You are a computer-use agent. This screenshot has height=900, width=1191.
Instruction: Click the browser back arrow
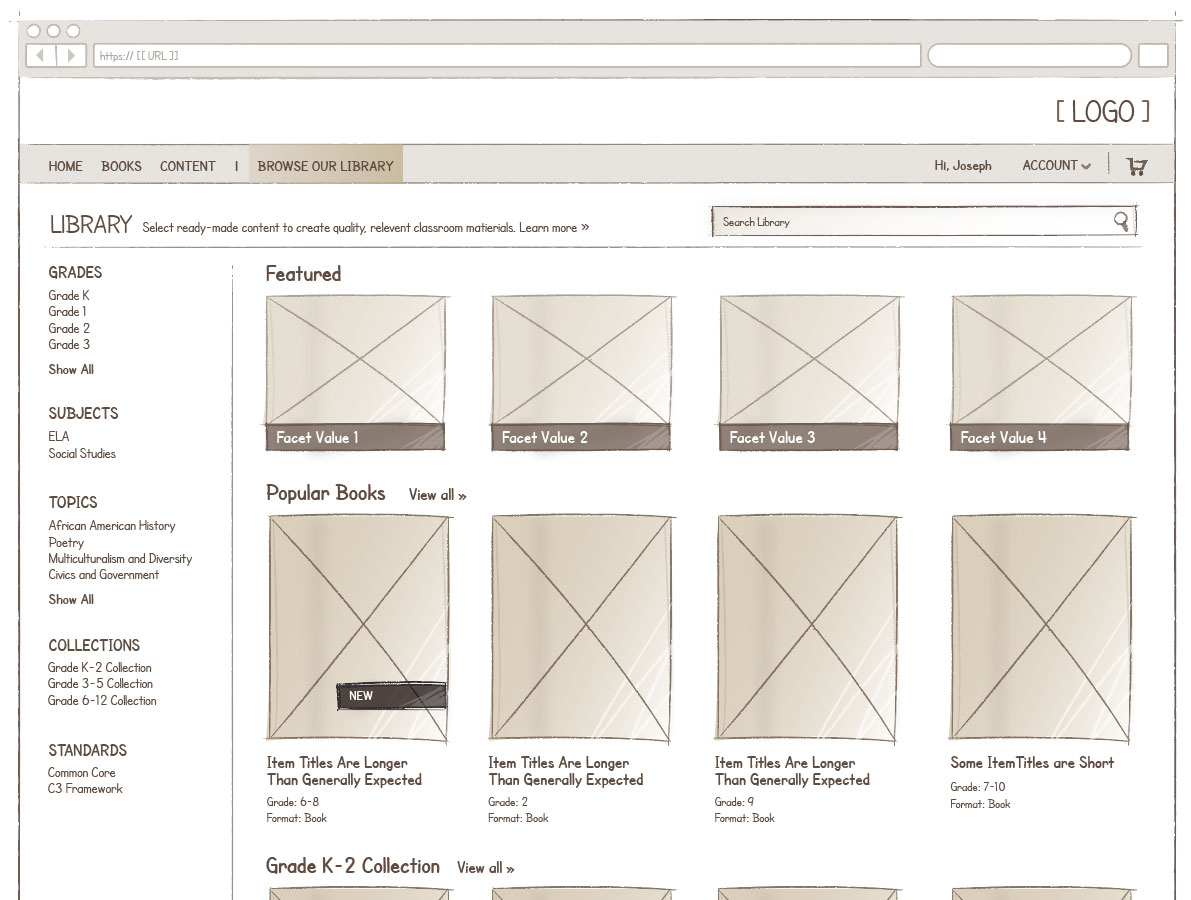coord(38,55)
